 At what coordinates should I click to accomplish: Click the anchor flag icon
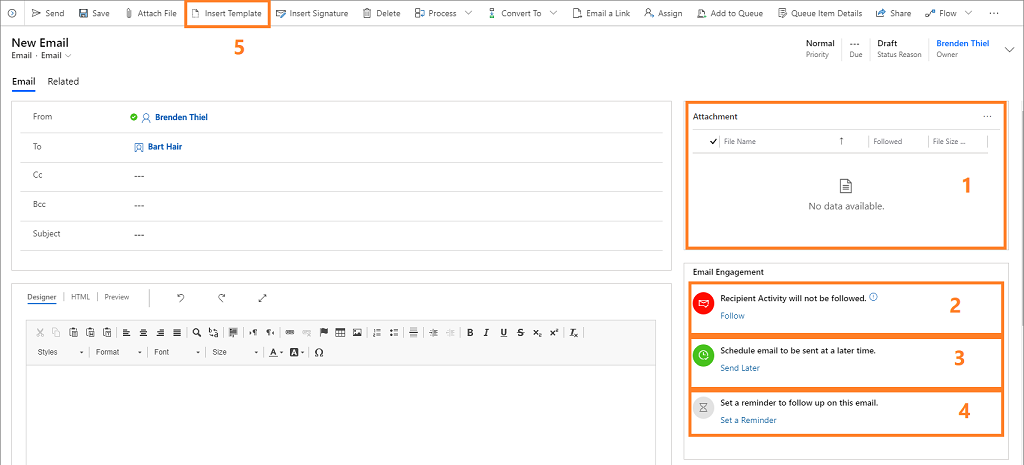coord(323,332)
